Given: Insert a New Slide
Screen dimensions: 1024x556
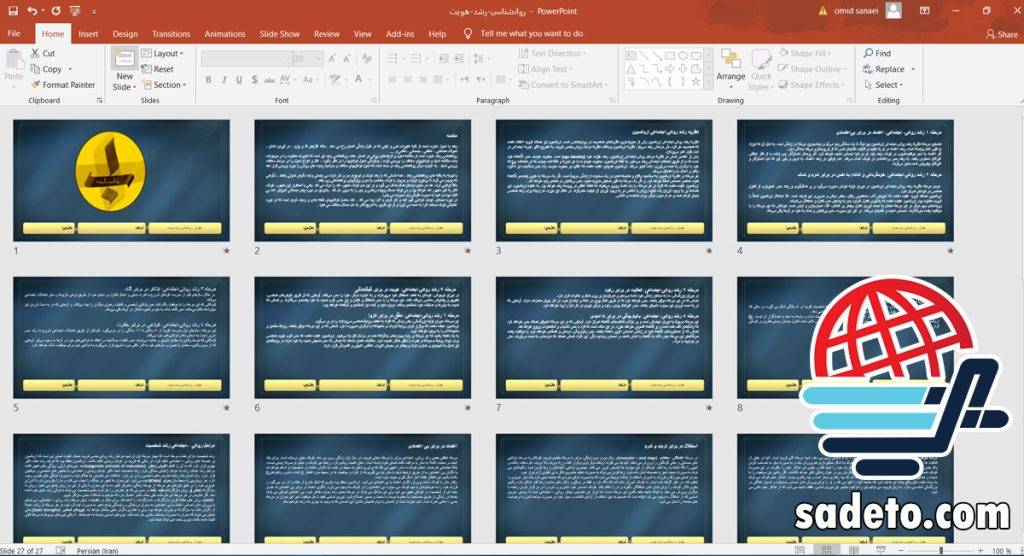Looking at the screenshot, I should click(123, 69).
